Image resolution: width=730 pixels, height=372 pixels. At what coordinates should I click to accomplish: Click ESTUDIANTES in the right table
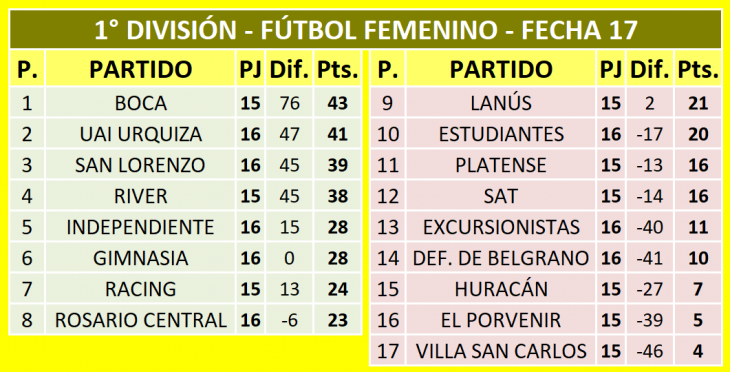[501, 134]
